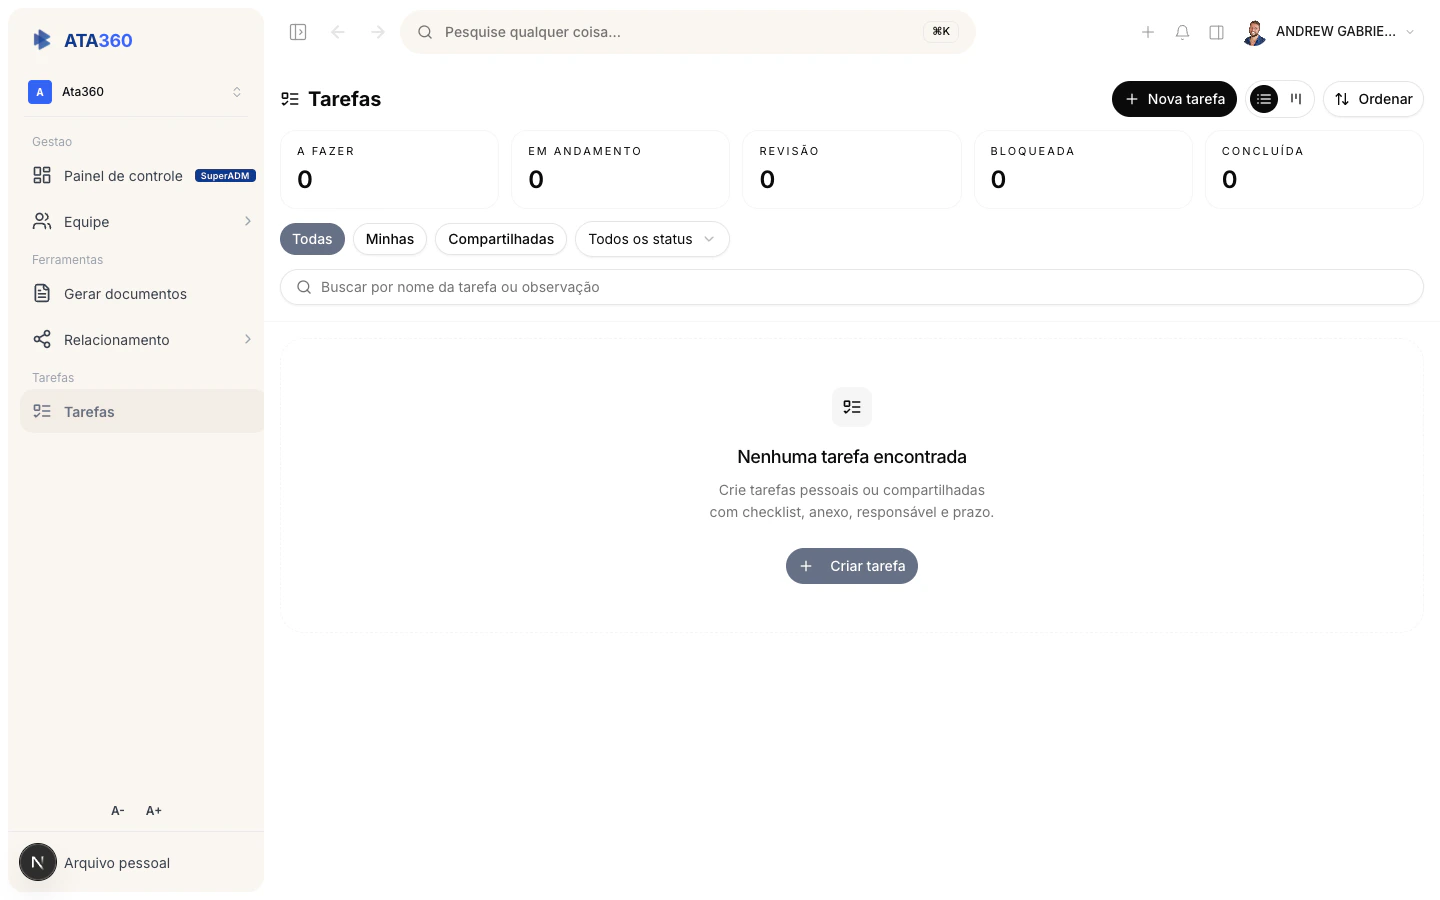Image resolution: width=1440 pixels, height=900 pixels.
Task: Click the Criar tarefa button
Action: click(x=851, y=566)
